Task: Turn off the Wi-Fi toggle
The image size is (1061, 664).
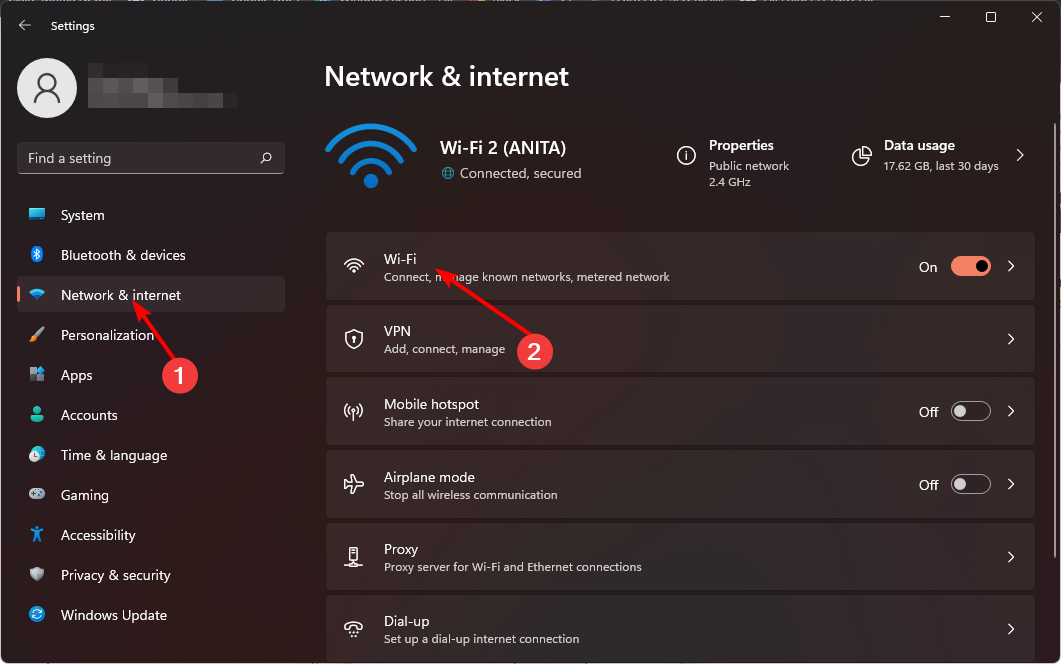Action: click(x=970, y=266)
